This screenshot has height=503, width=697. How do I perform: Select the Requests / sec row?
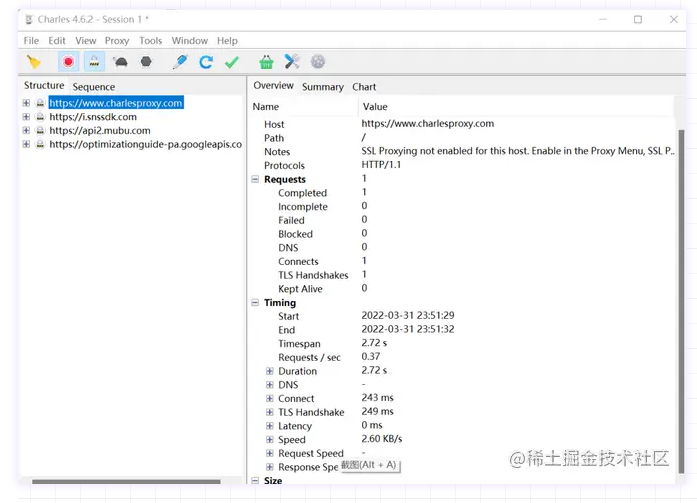[x=462, y=357]
